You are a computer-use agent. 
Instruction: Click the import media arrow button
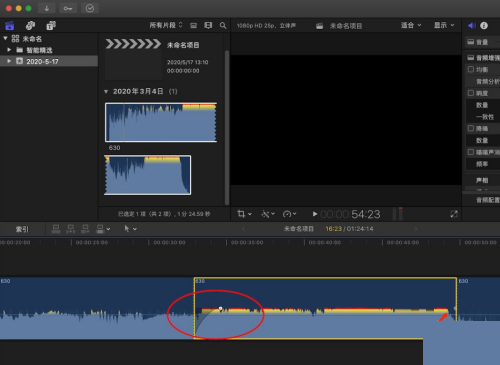[47, 8]
